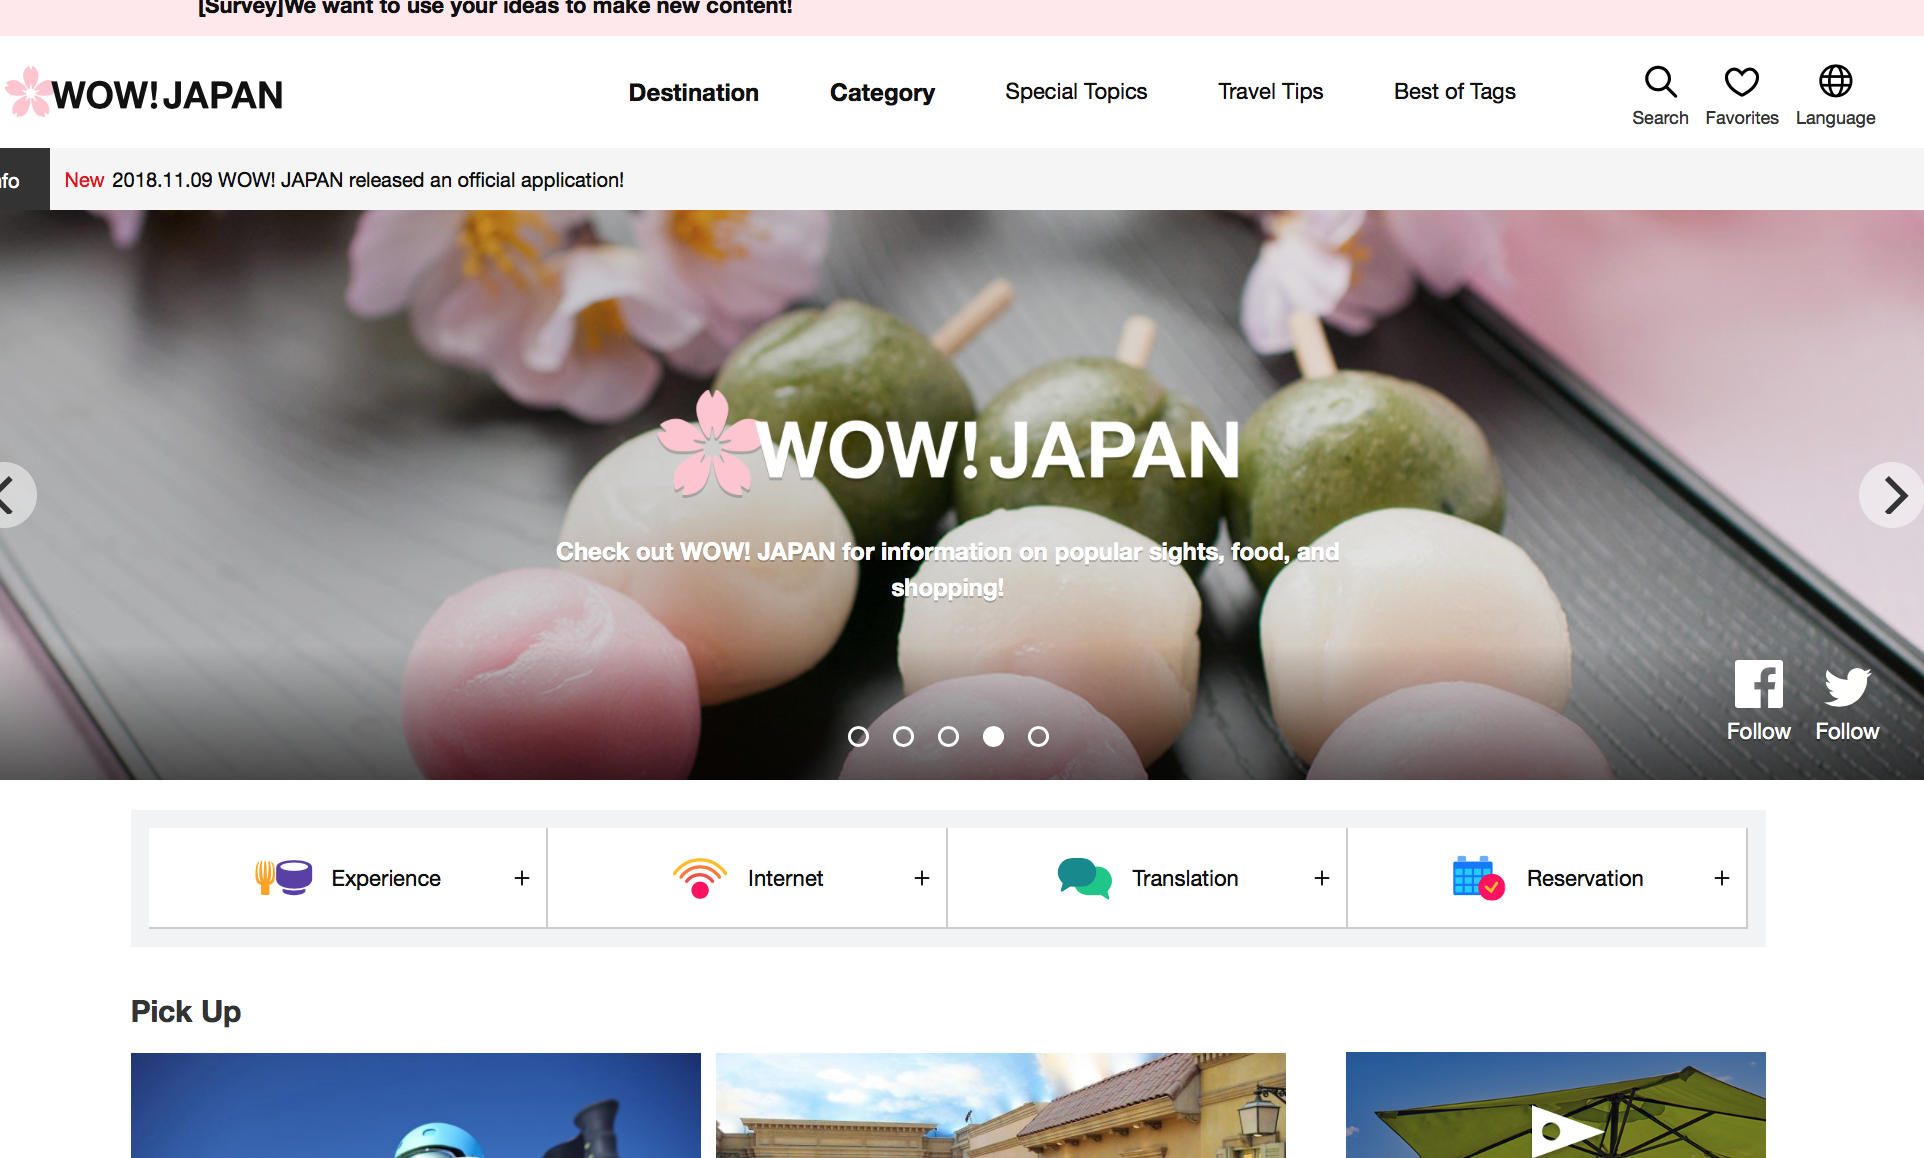This screenshot has width=1924, height=1158.
Task: Click the Experience label text
Action: coord(386,878)
